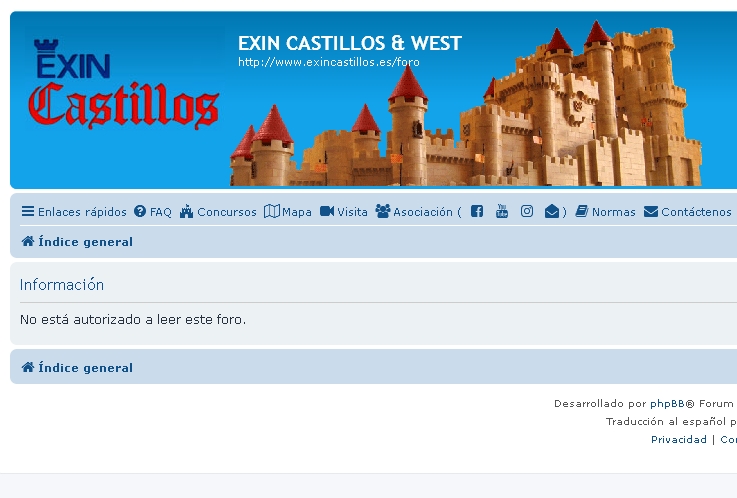This screenshot has width=737, height=498.
Task: Click the Facebook icon
Action: (x=477, y=211)
